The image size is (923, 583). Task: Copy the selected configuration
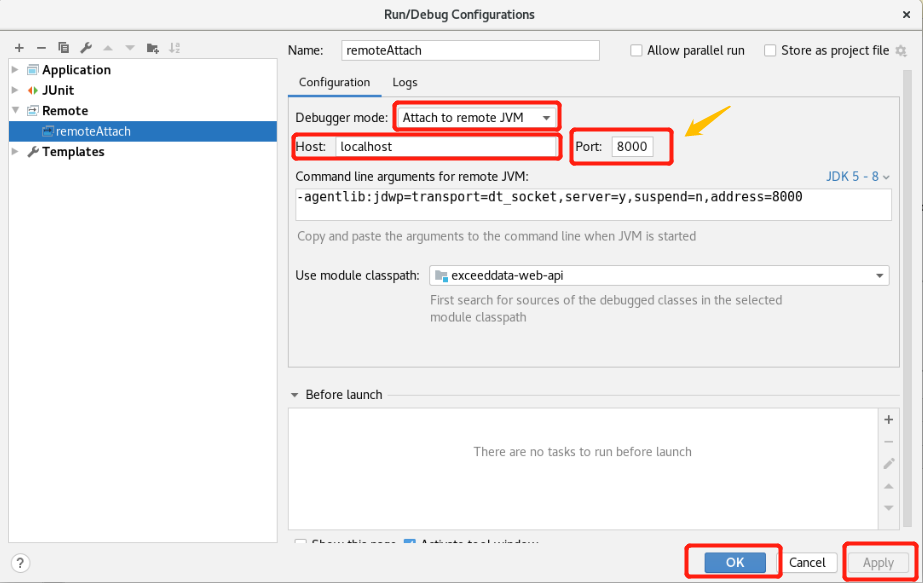tap(64, 48)
